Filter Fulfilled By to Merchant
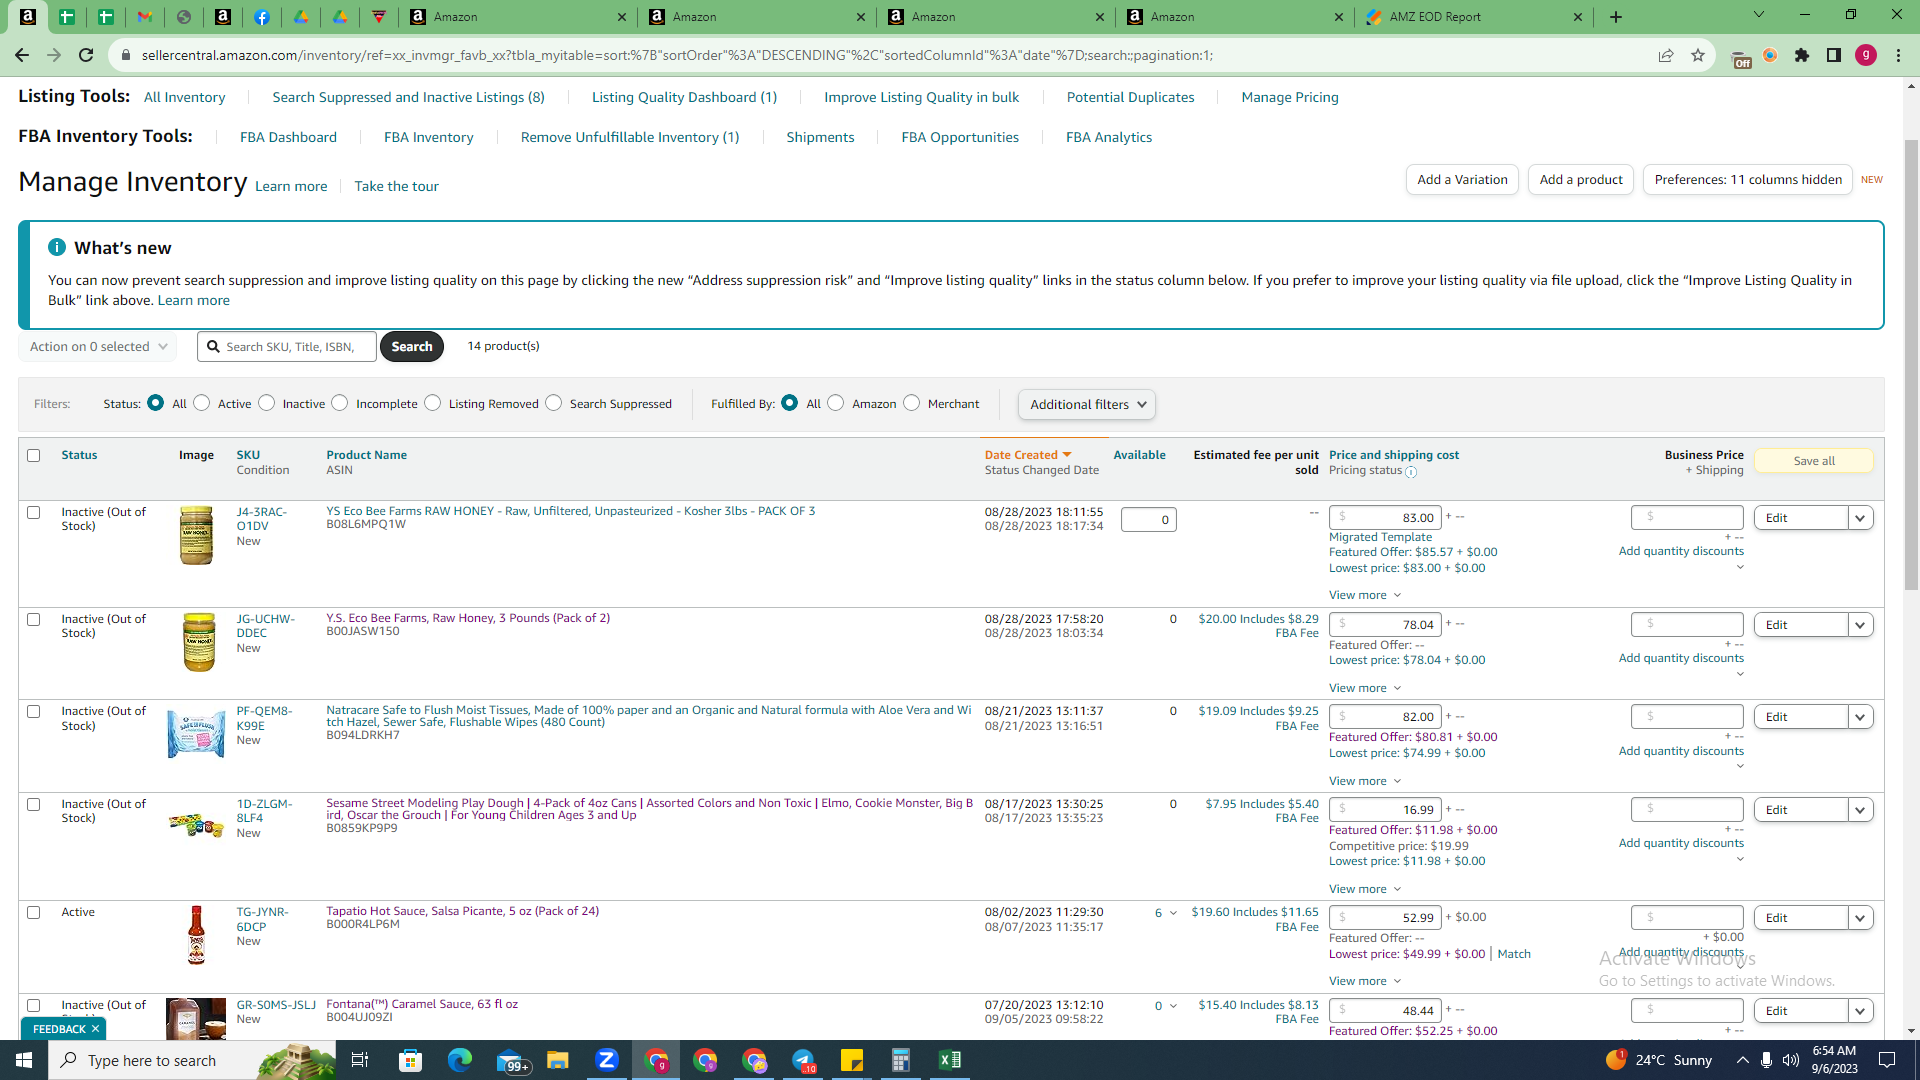Viewport: 1920px width, 1080px height. coord(912,403)
